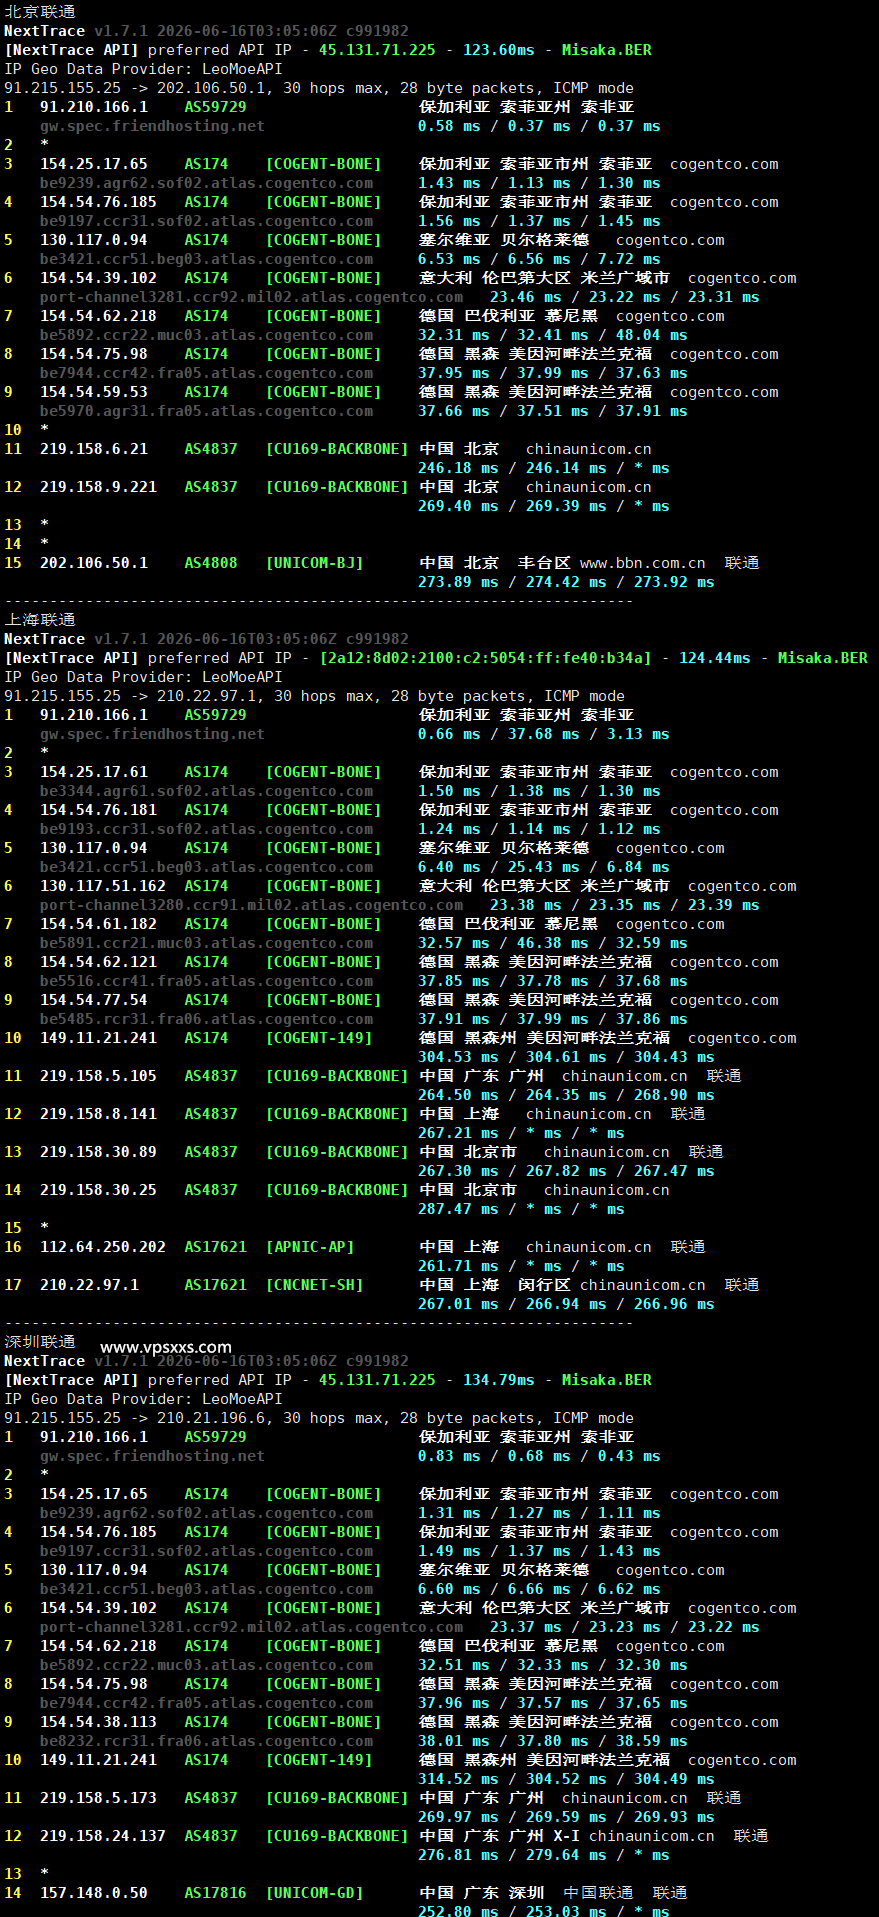This screenshot has width=879, height=1917.
Task: Click the "深圳联通" heading text
Action: point(40,1342)
